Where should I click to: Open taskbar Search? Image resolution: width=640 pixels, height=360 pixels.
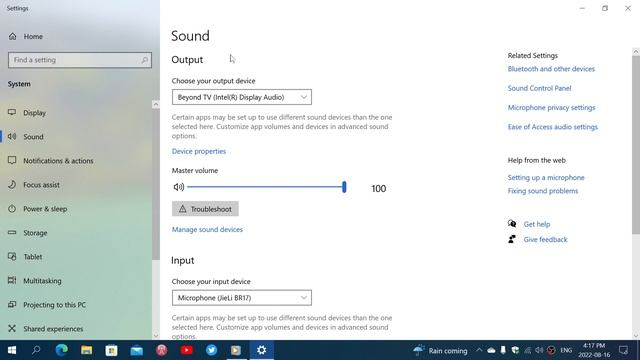pos(36,350)
